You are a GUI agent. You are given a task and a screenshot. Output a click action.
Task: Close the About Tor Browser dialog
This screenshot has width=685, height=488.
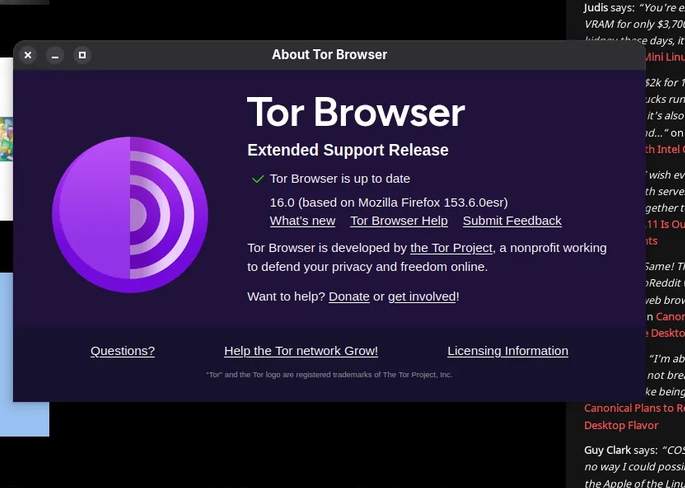28,55
